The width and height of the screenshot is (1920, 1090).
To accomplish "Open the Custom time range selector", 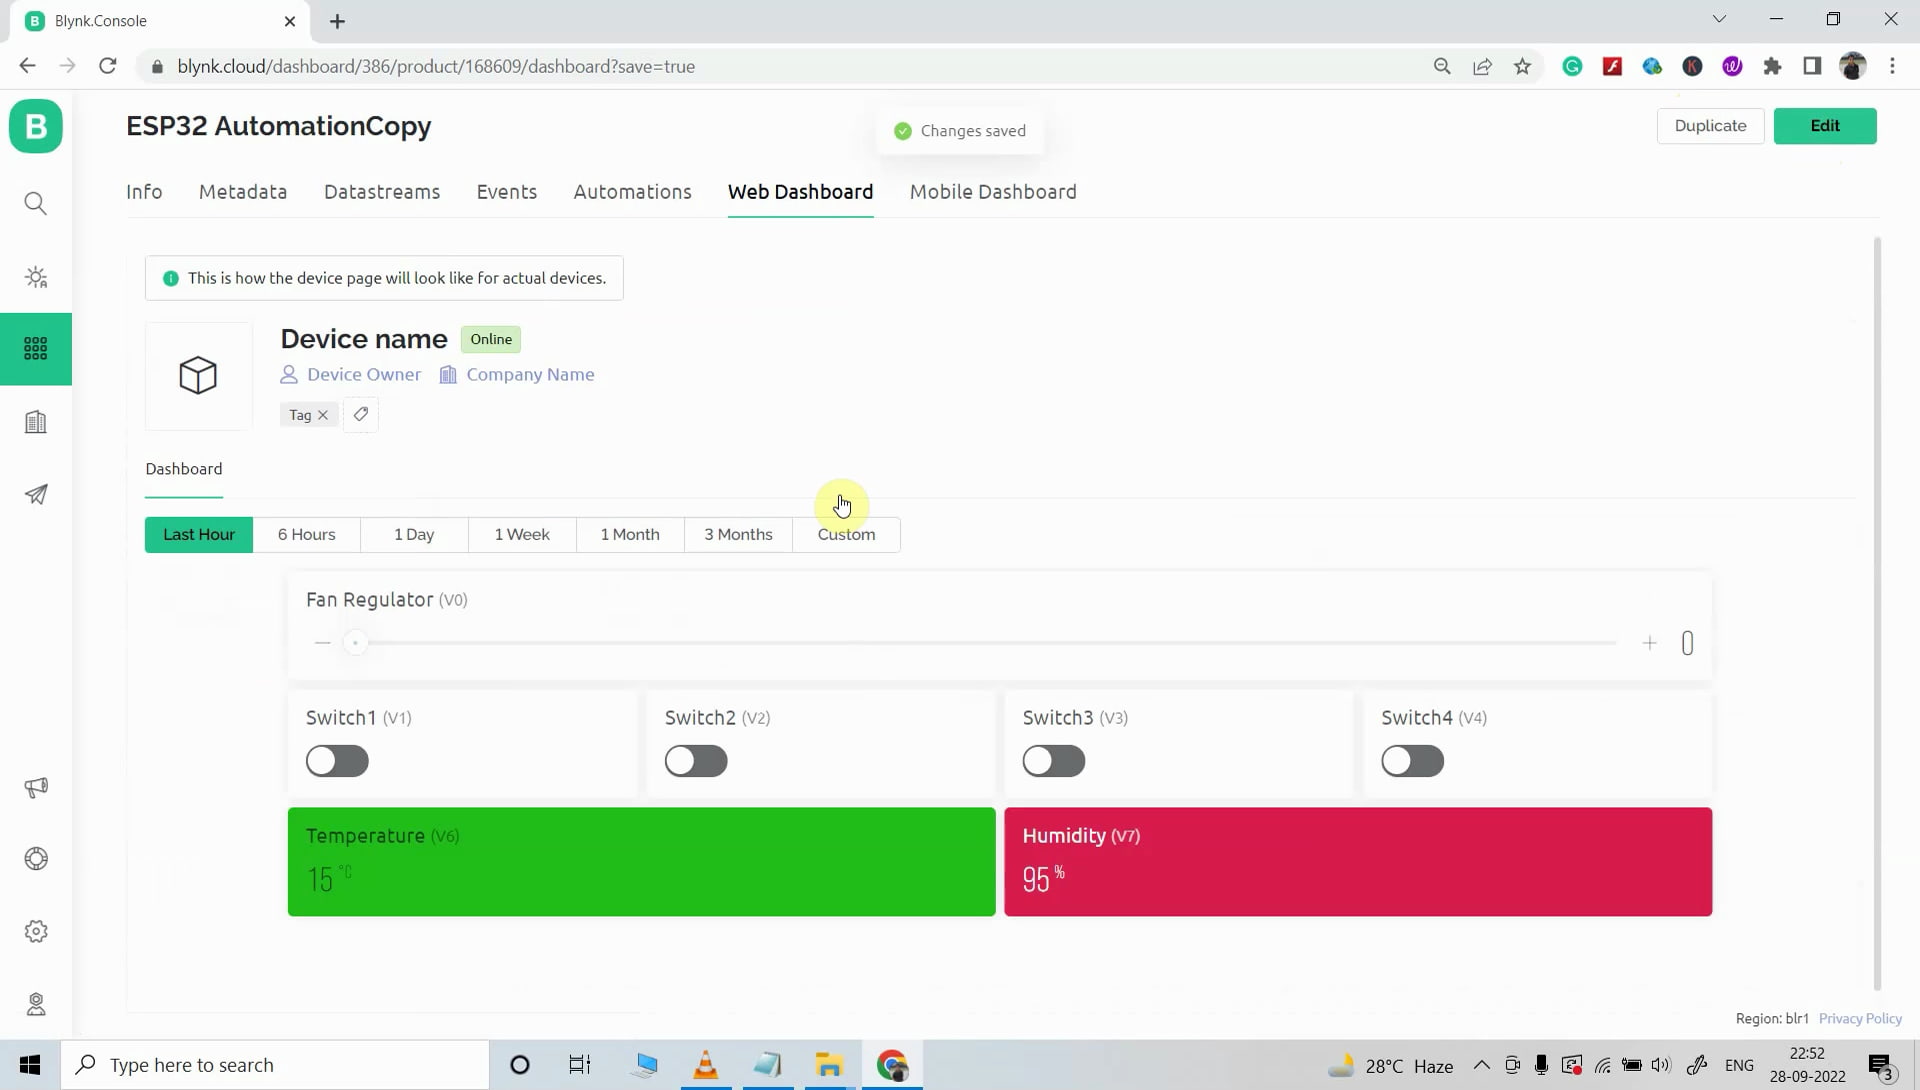I will [x=846, y=534].
